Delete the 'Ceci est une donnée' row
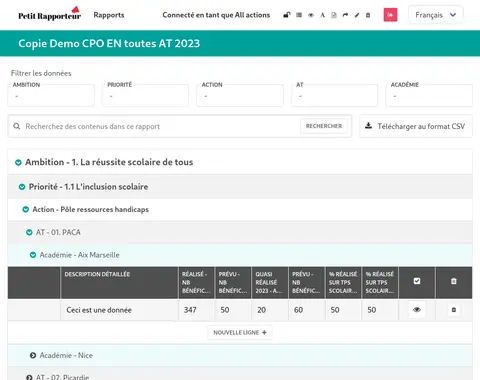This screenshot has width=480, height=380. coord(454,310)
